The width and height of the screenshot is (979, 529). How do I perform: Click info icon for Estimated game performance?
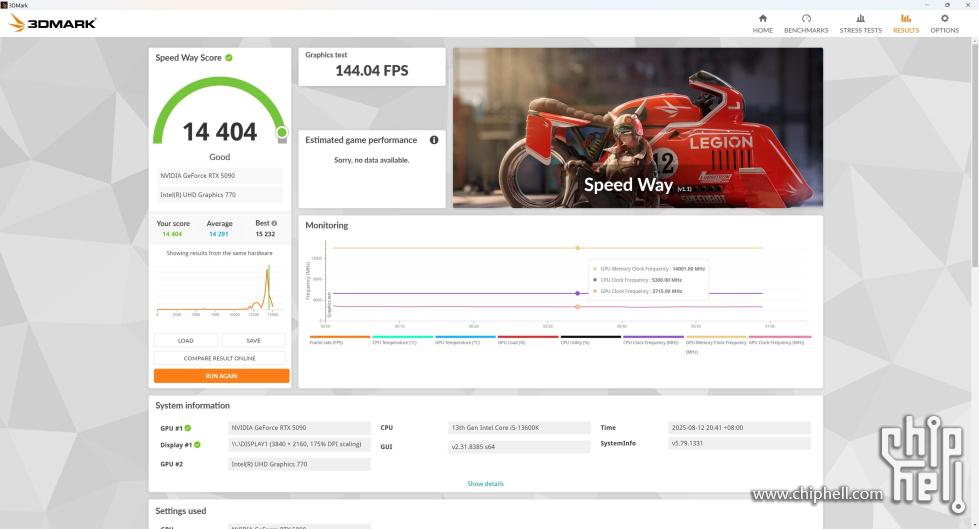pyautogui.click(x=434, y=140)
